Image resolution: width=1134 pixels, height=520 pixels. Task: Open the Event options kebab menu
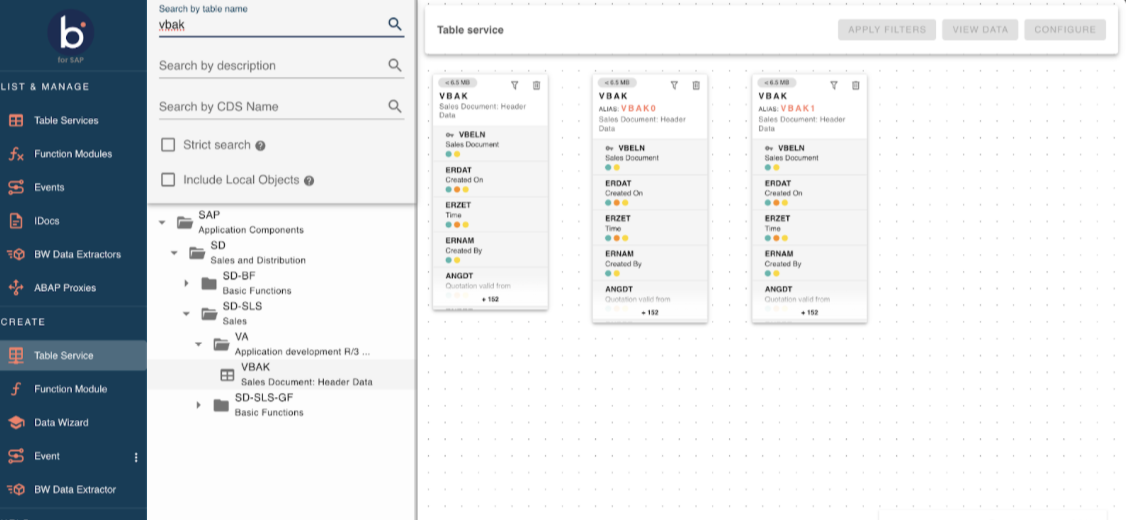pos(136,457)
